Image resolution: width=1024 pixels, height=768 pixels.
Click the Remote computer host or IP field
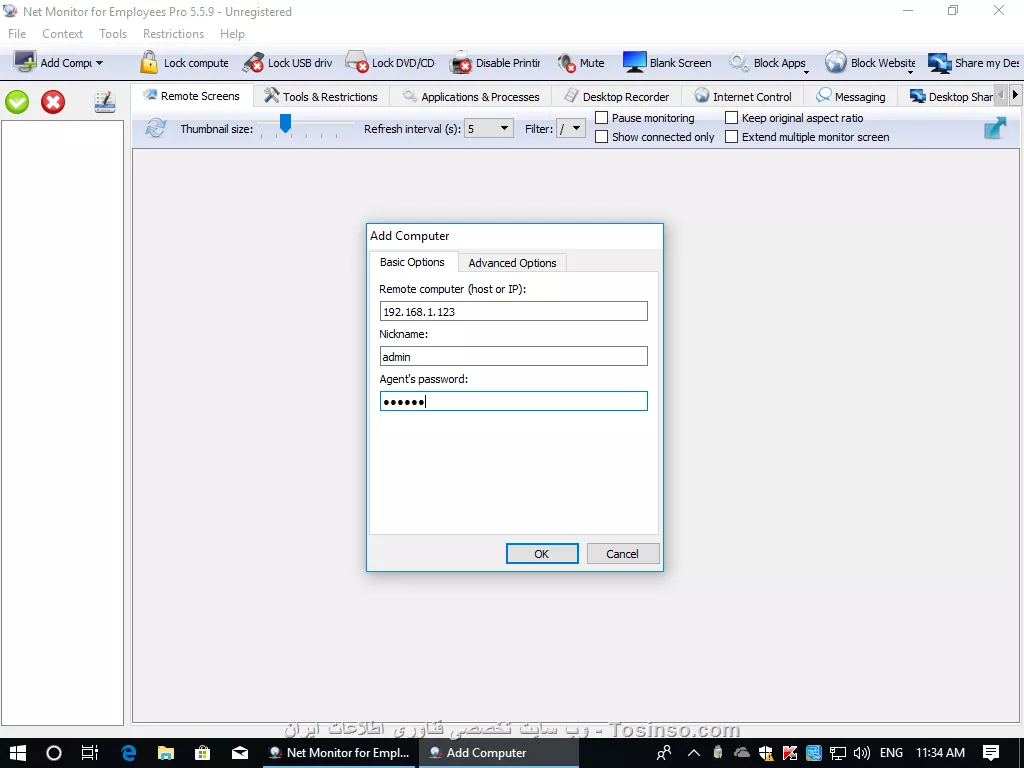513,312
